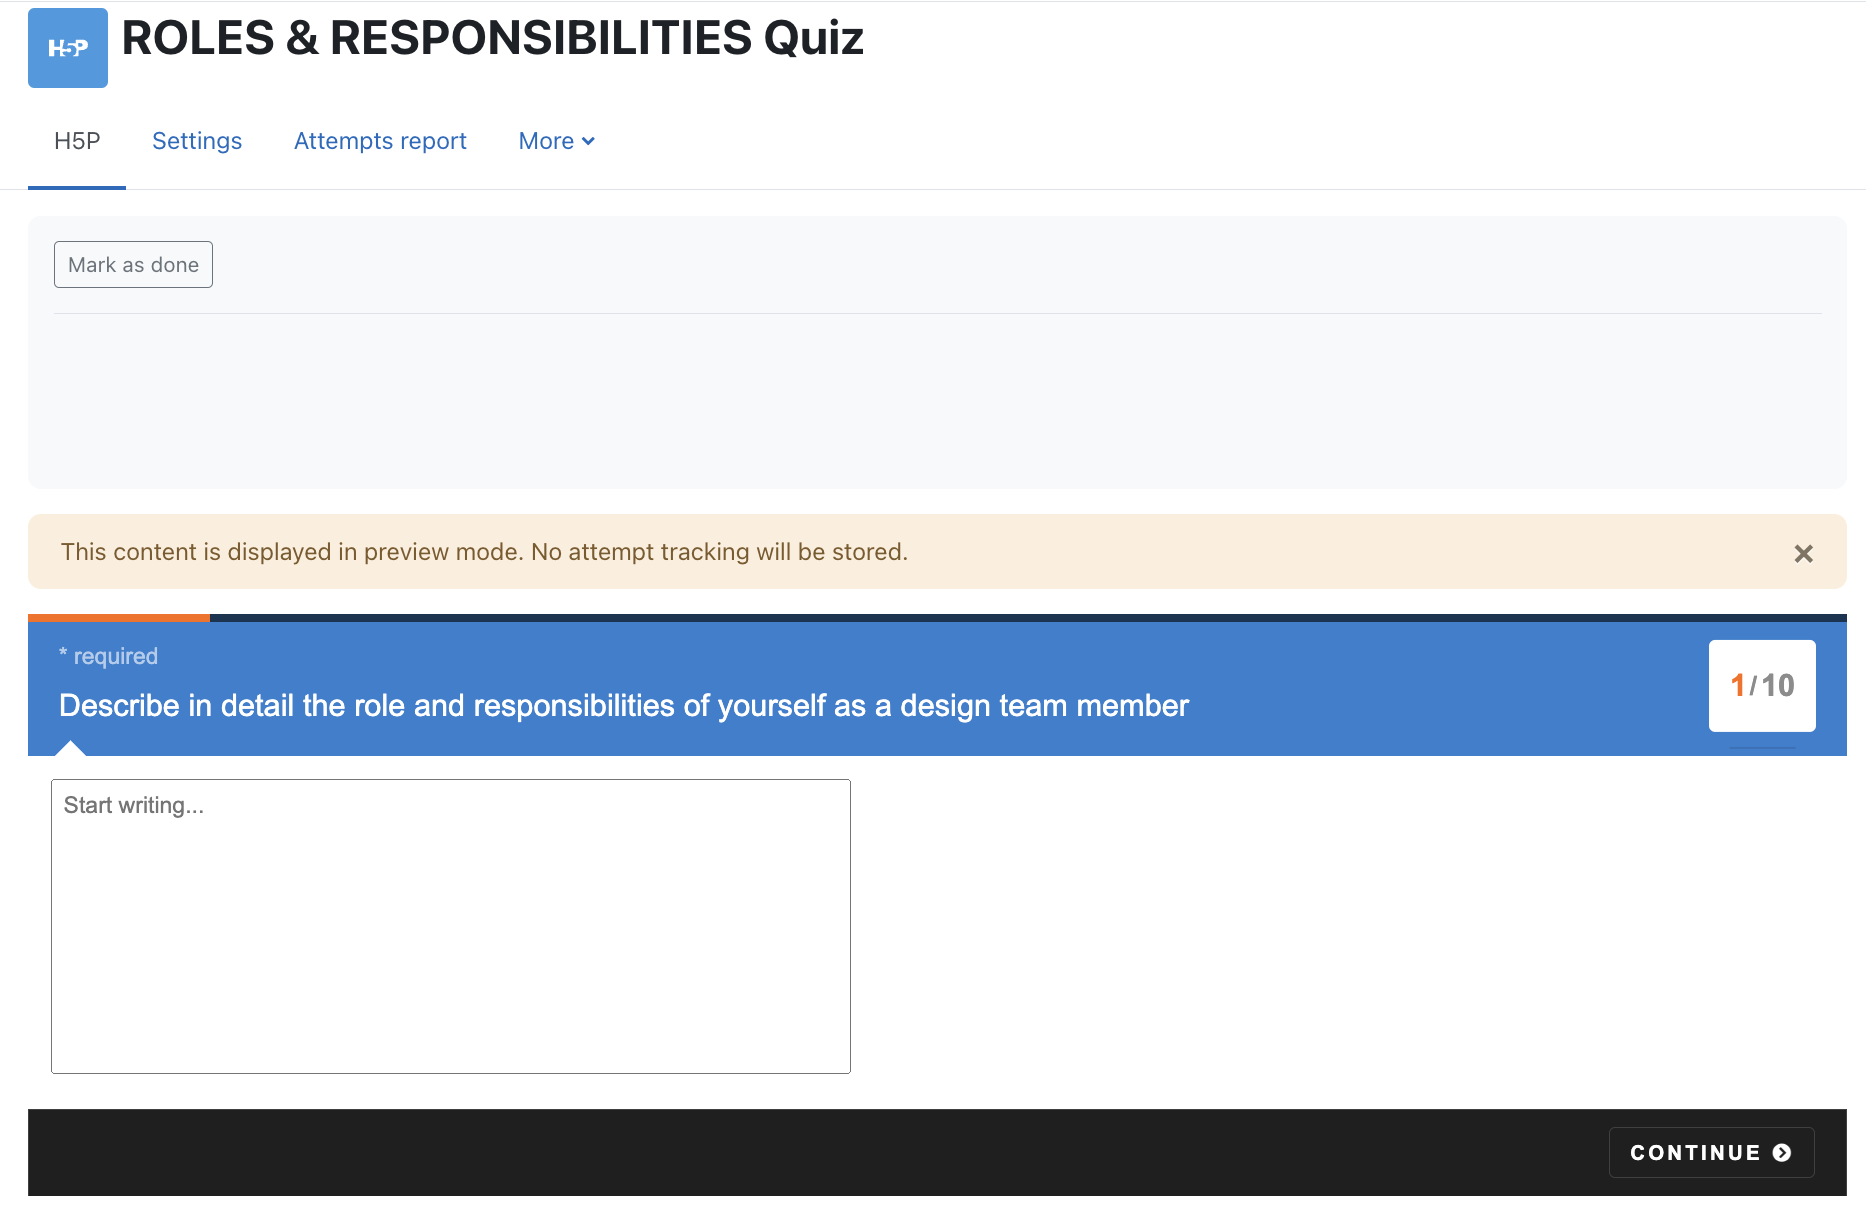Switch to the Settings tab
The image size is (1866, 1210).
click(197, 141)
